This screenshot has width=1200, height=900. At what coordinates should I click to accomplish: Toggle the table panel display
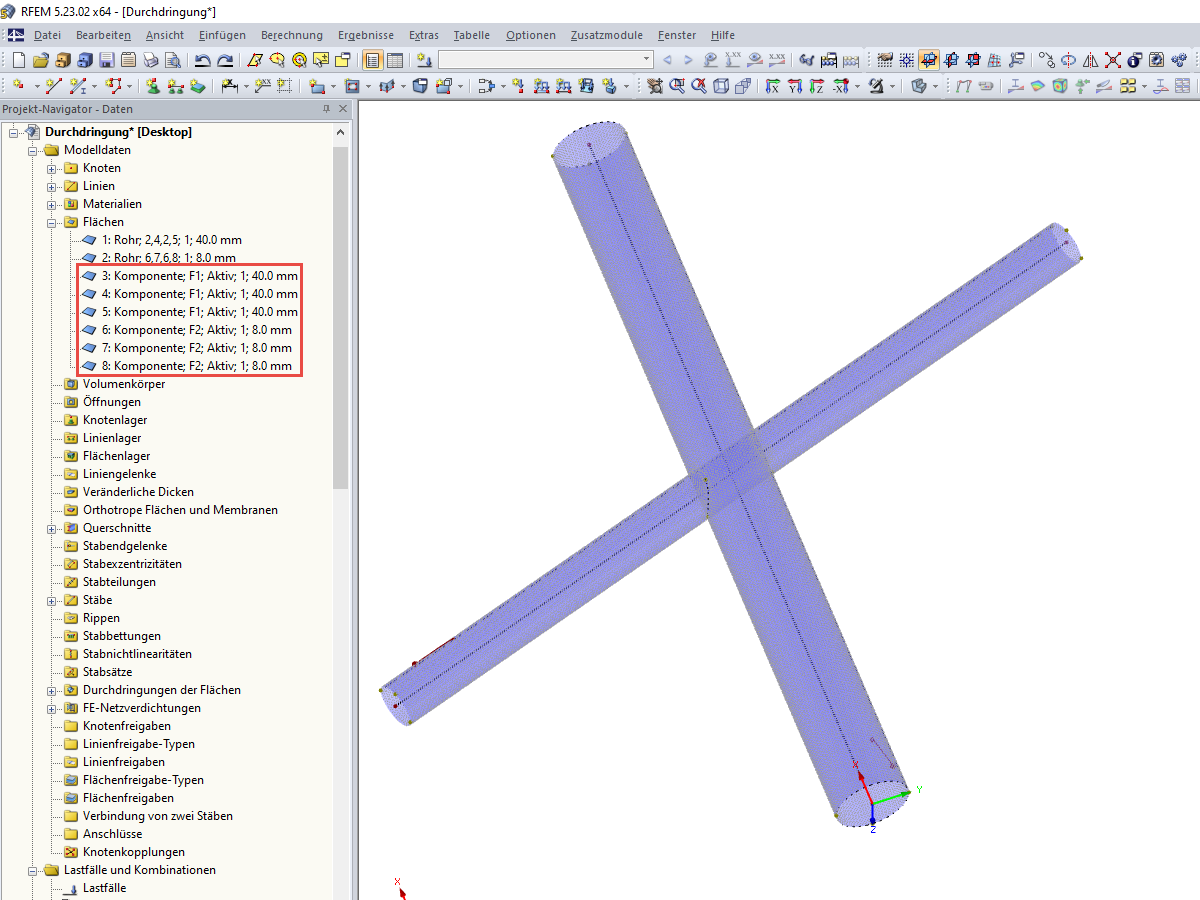(x=394, y=60)
